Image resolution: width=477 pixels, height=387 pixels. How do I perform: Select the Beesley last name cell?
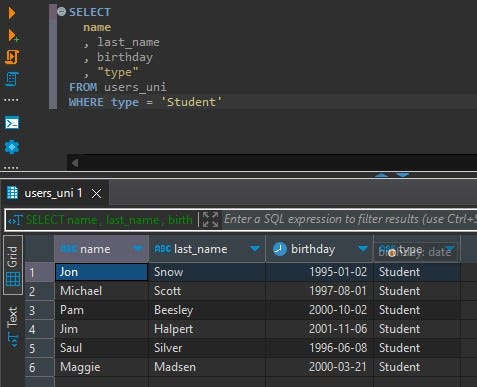pyautogui.click(x=207, y=310)
